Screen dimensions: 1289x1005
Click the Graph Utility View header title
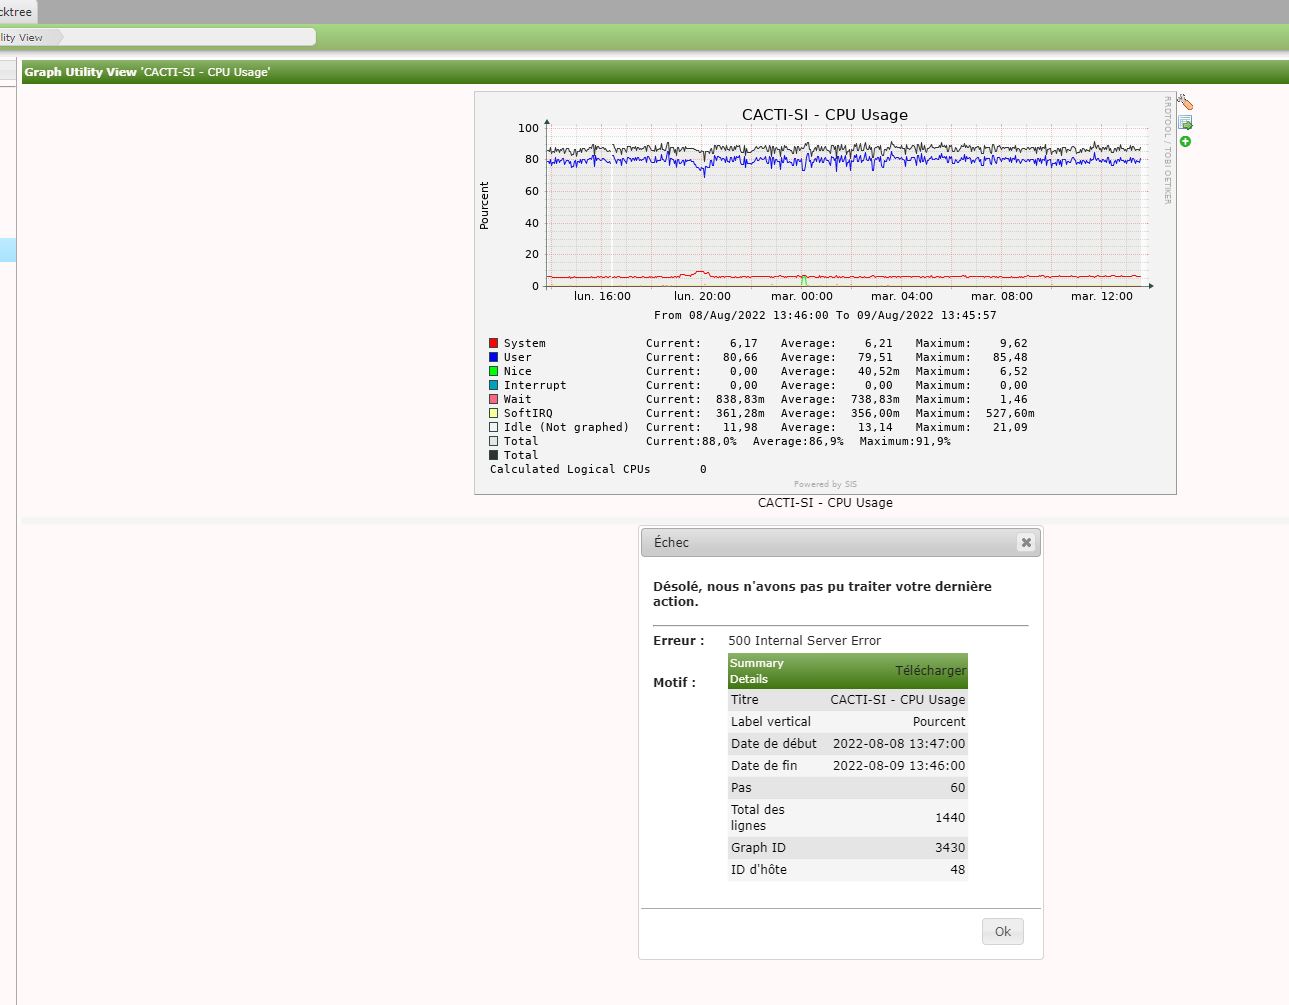click(147, 72)
